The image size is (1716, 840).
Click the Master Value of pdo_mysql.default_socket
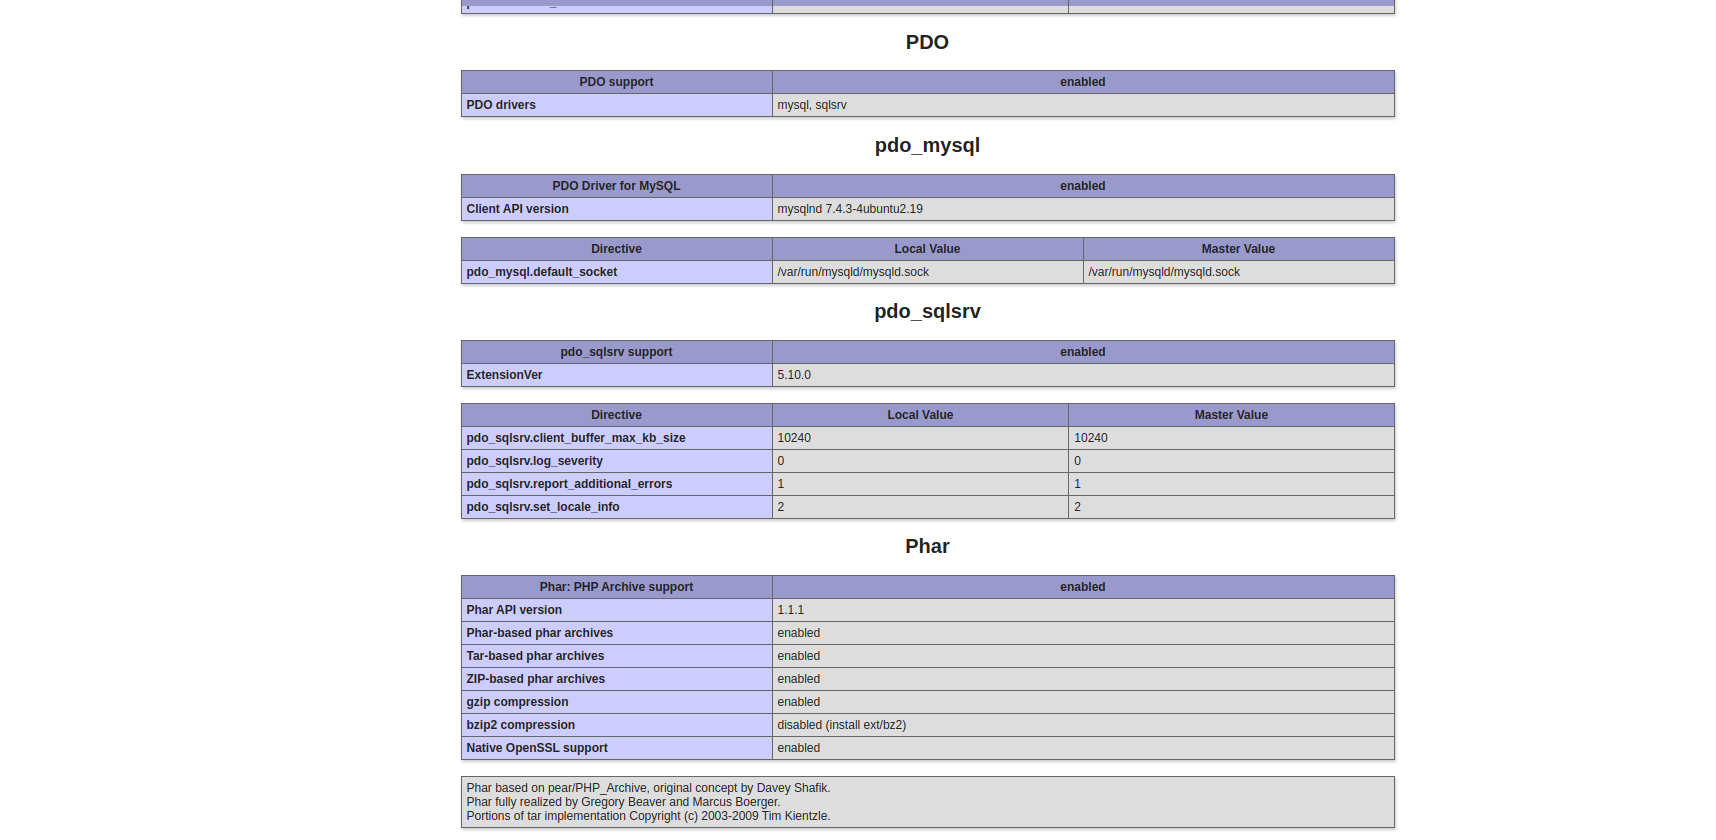pyautogui.click(x=1163, y=272)
